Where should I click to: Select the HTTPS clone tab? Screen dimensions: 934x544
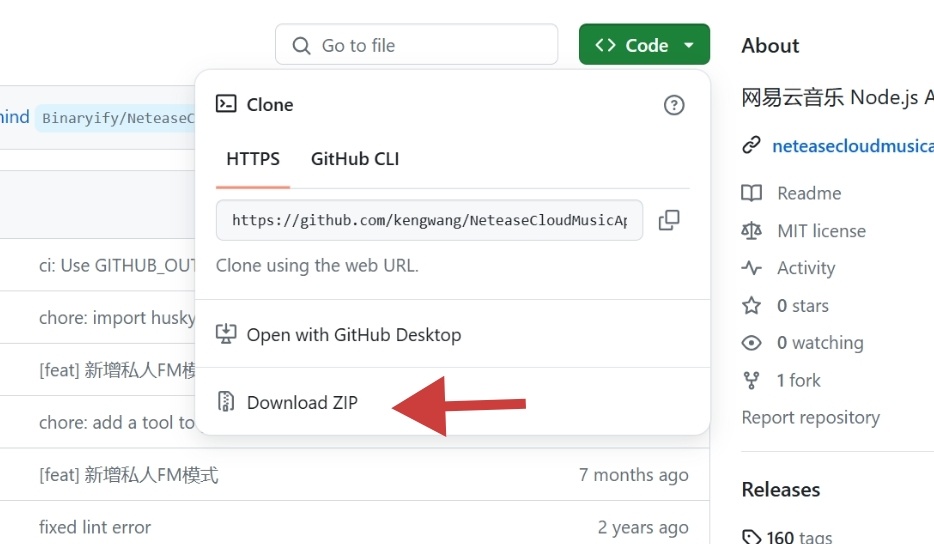pos(253,159)
